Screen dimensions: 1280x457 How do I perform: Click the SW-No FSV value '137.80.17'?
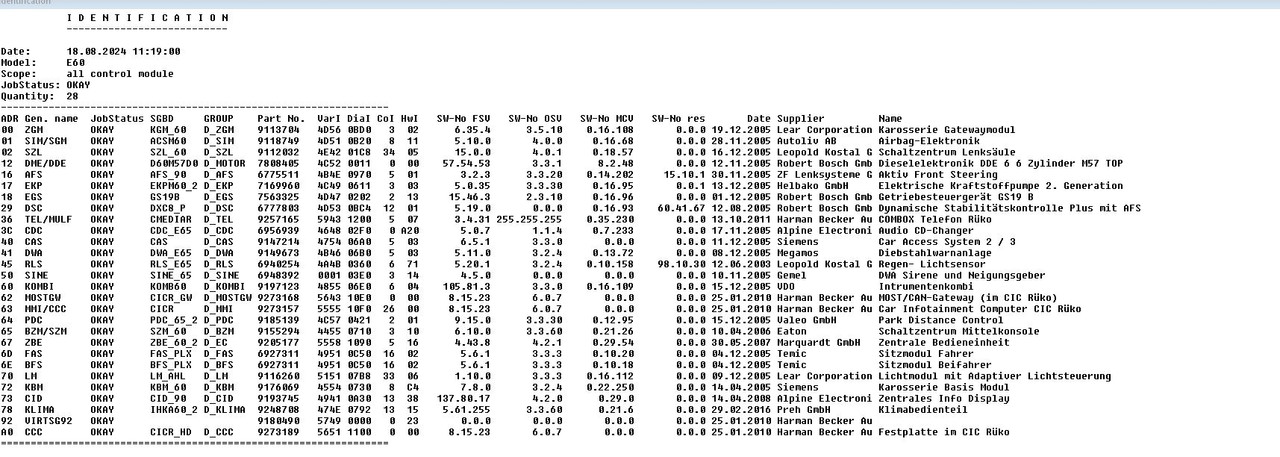462,399
